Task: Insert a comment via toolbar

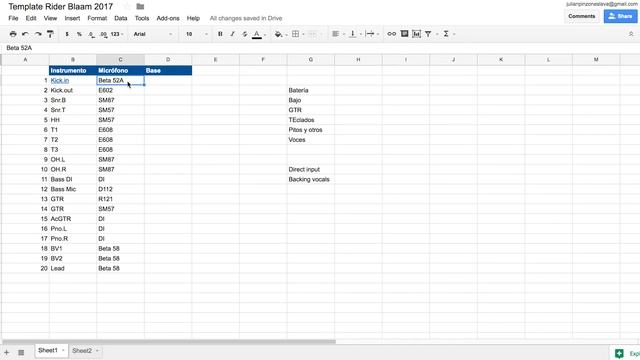Action: (404, 34)
